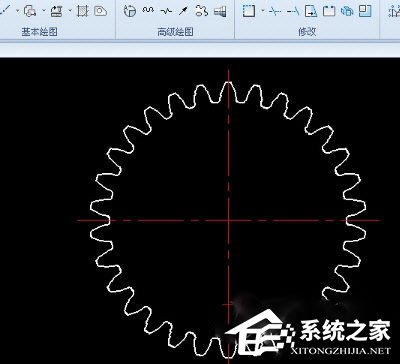Select the dashed rectangle tool in 修改

(x=249, y=11)
